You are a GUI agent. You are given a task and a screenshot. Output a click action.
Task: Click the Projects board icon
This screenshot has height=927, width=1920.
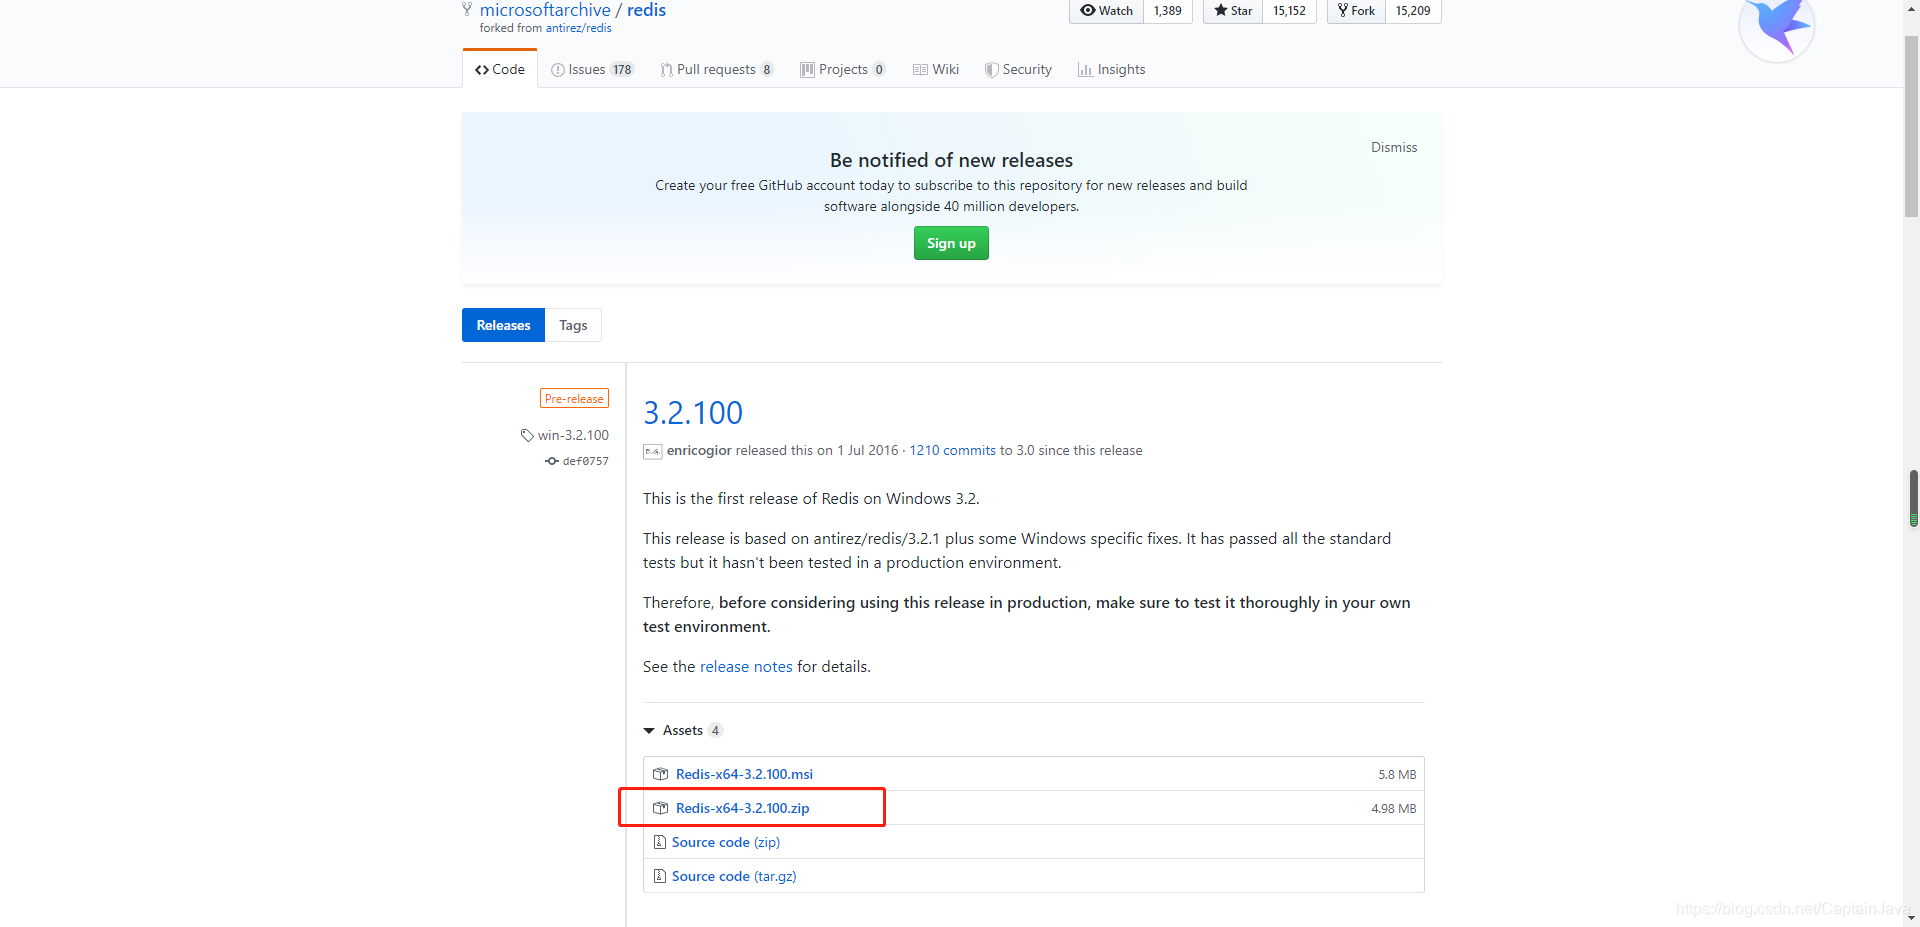tap(807, 70)
